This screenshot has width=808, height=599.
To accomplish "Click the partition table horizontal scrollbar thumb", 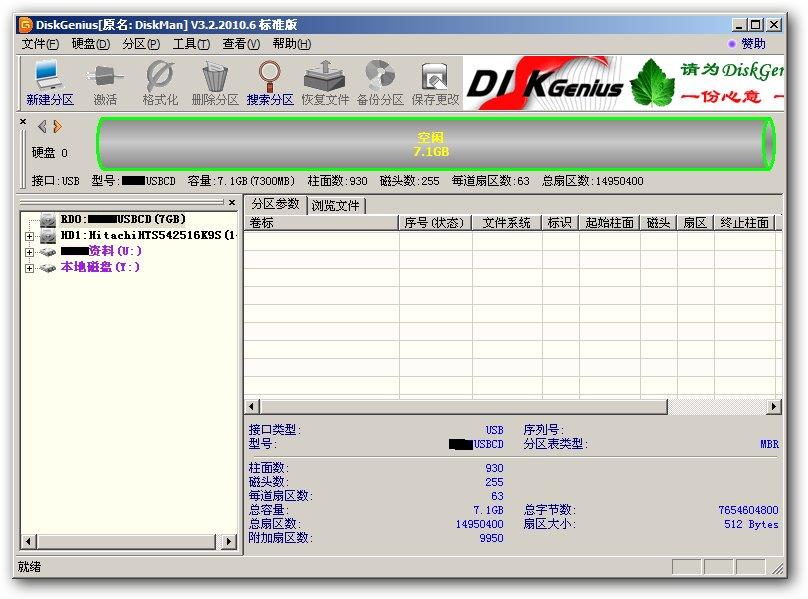I will 463,407.
